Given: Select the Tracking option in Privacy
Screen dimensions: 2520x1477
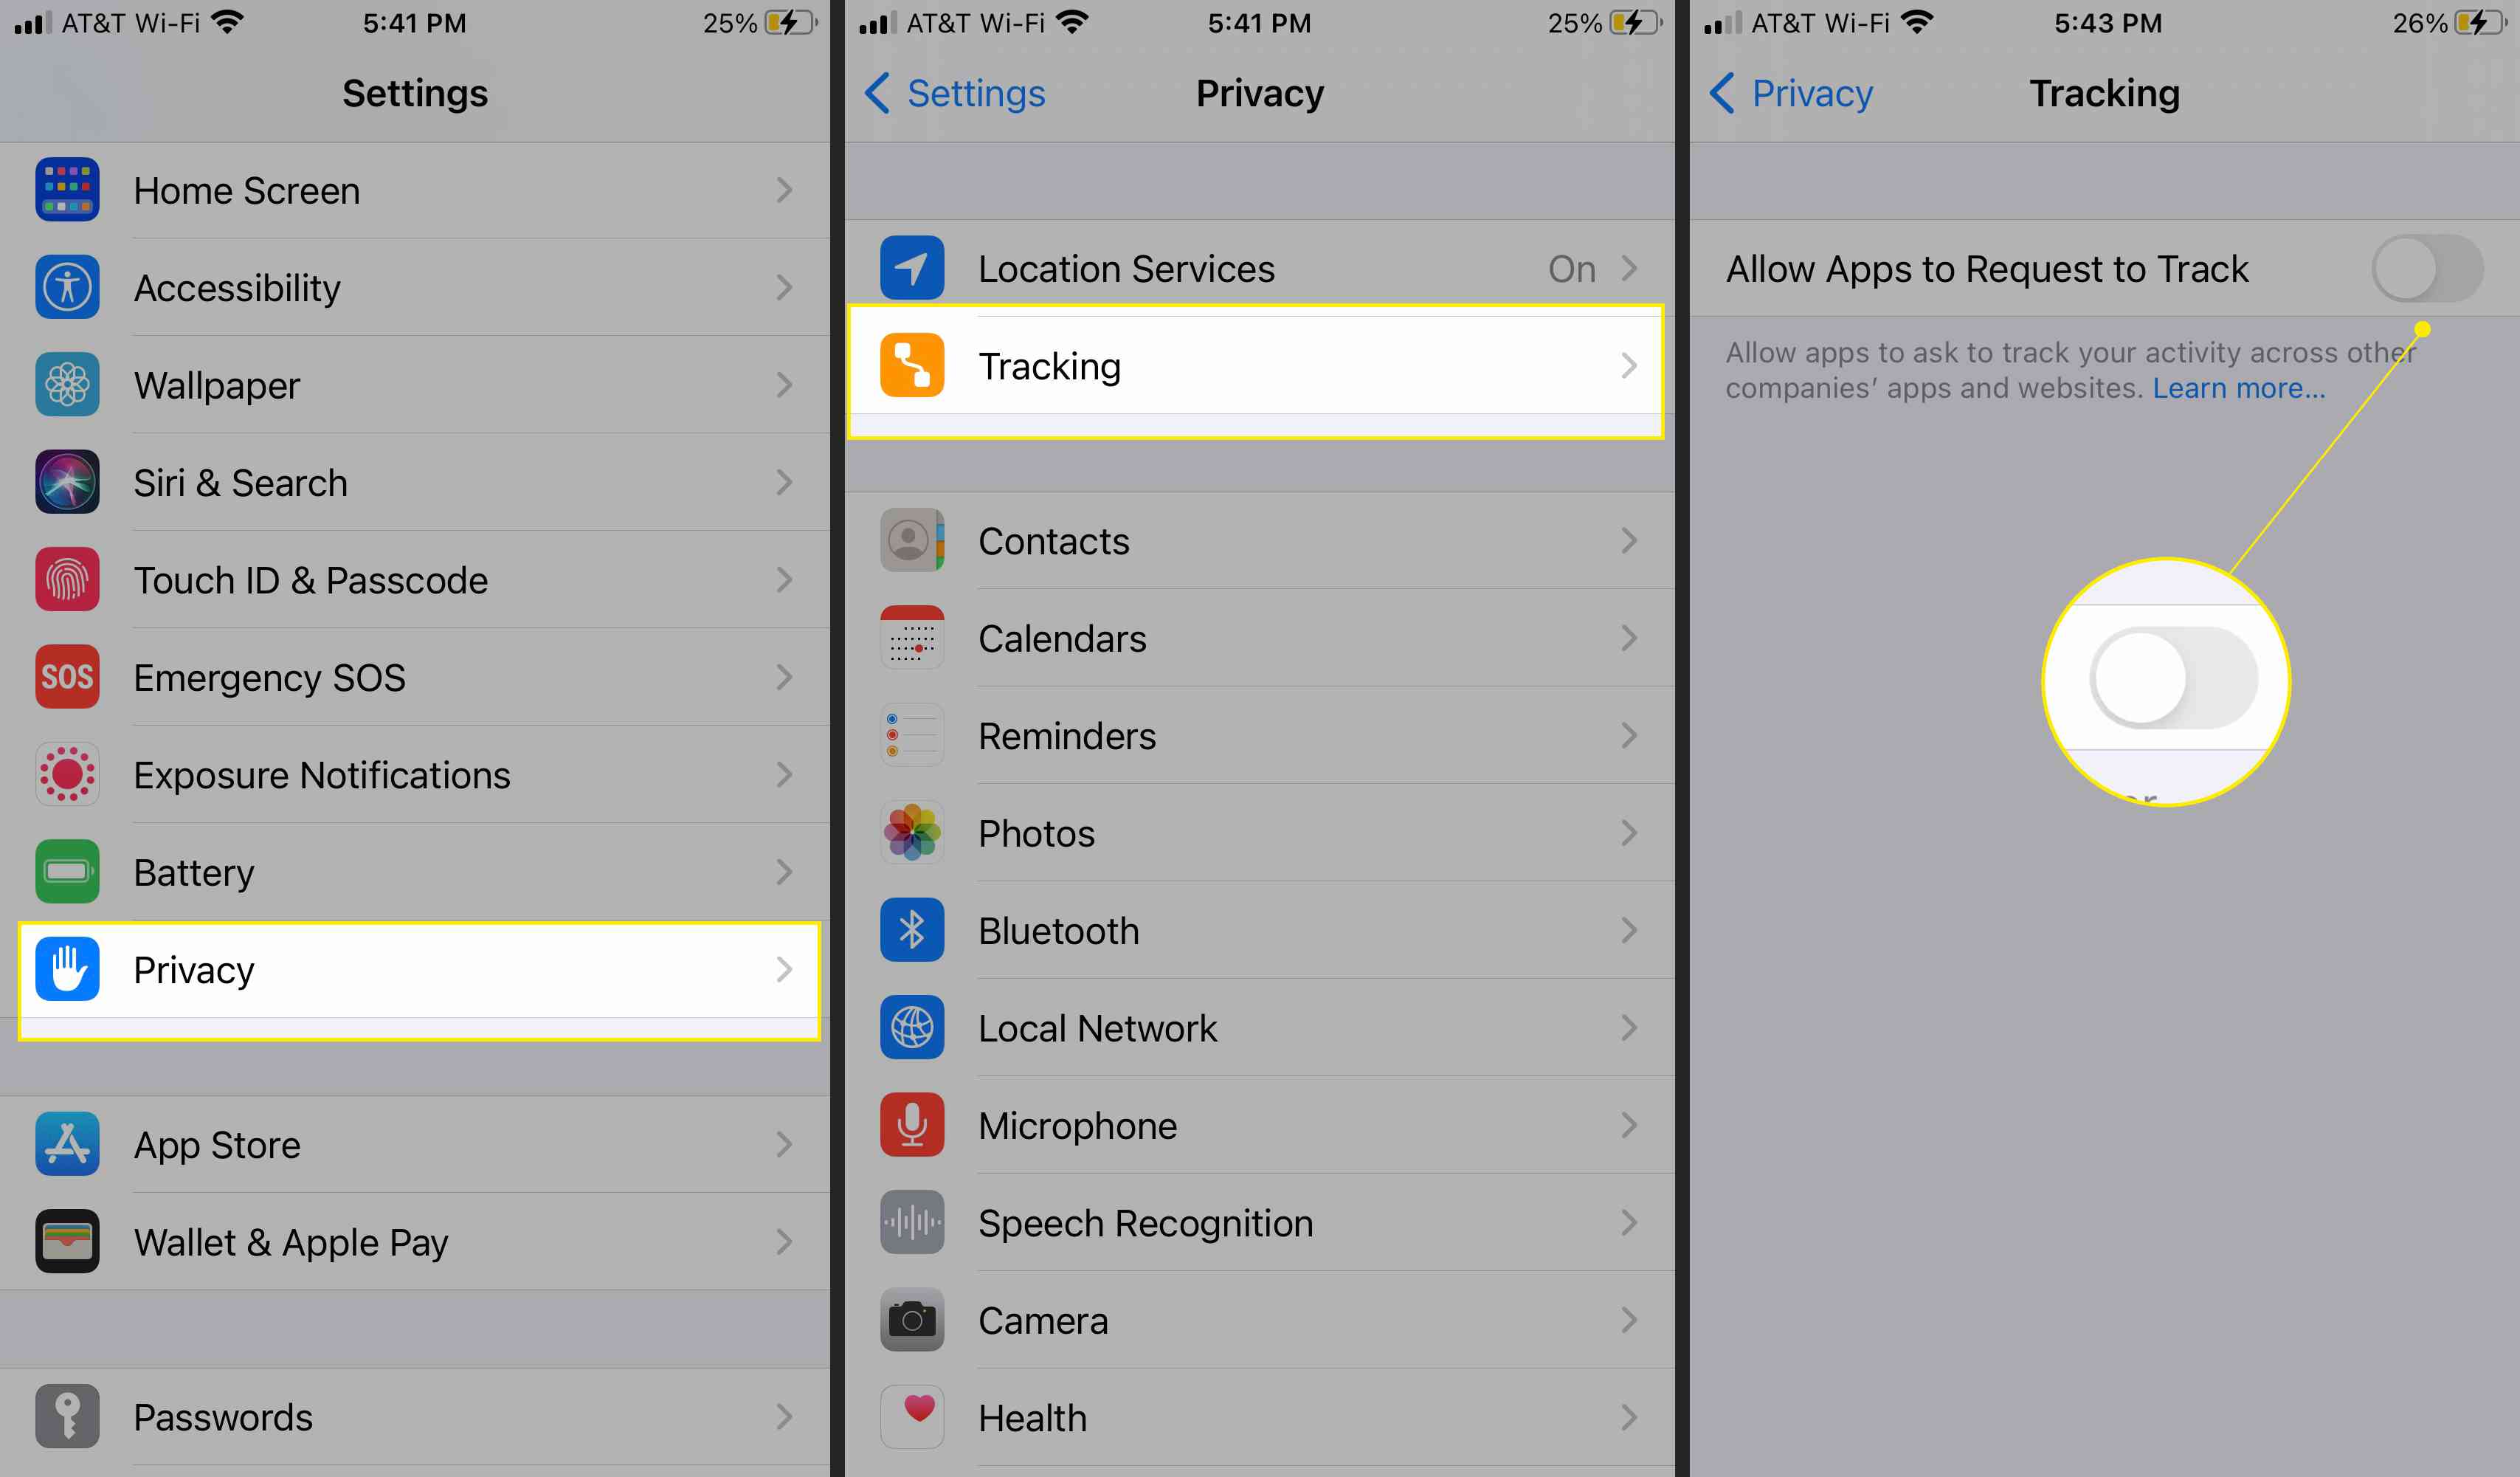Looking at the screenshot, I should click(1257, 365).
